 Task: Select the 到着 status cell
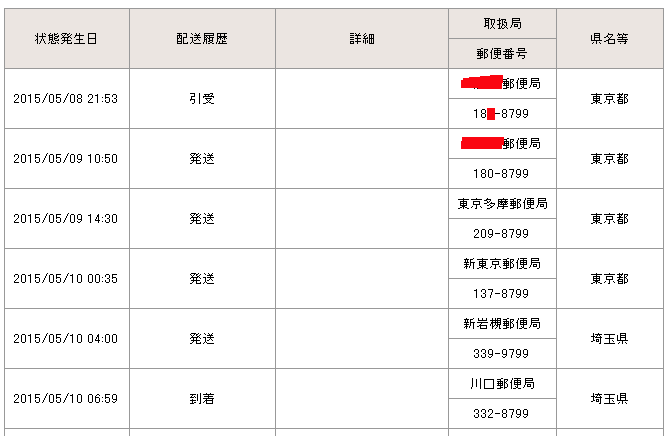202,398
